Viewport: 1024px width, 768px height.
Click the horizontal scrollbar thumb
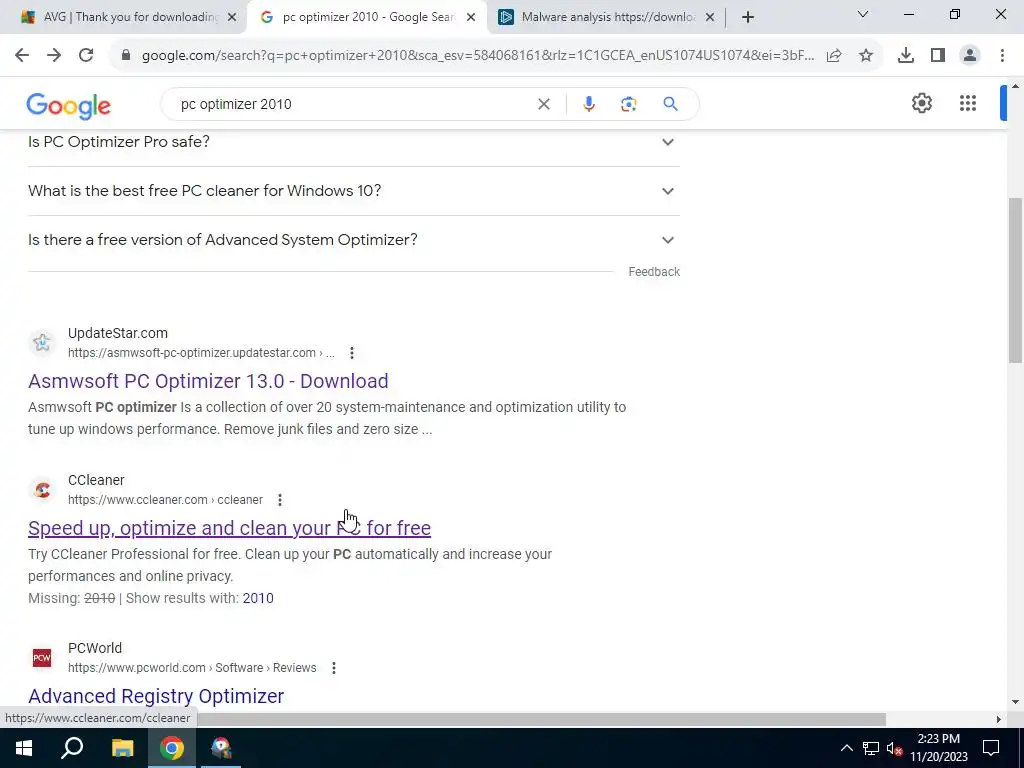click(x=541, y=719)
